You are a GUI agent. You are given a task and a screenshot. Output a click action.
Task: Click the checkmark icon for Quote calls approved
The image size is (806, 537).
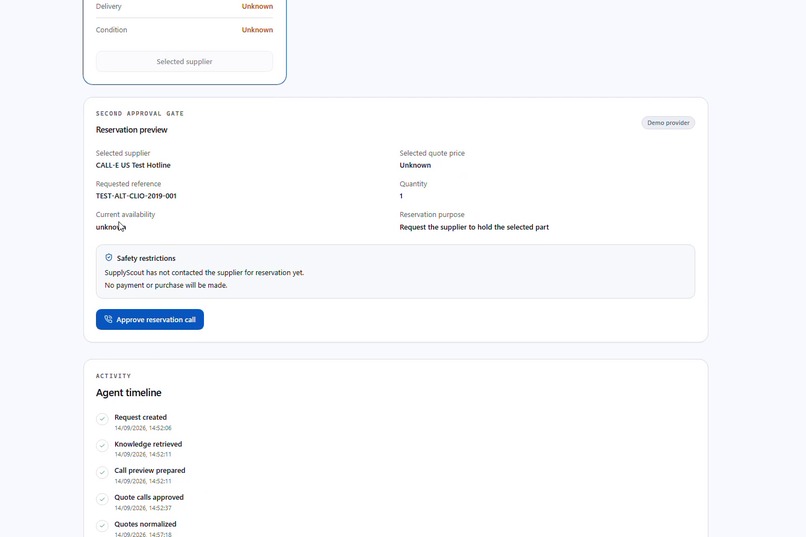pos(102,499)
